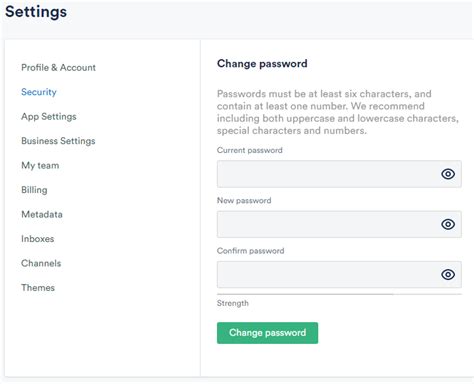
Task: Focus the New password input field
Action: coord(339,224)
